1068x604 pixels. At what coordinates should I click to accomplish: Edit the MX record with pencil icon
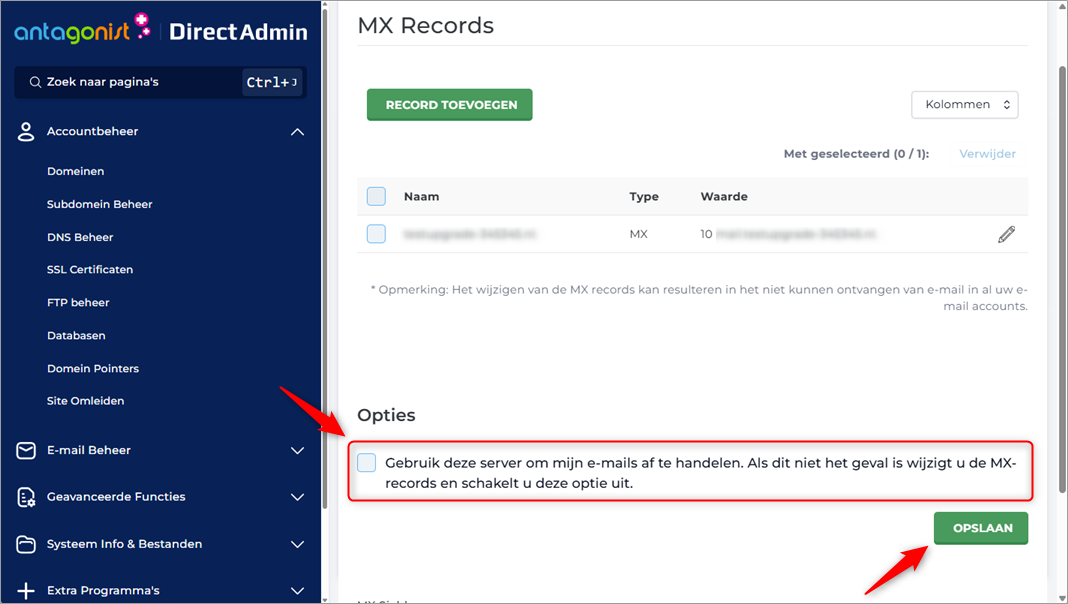point(1006,234)
